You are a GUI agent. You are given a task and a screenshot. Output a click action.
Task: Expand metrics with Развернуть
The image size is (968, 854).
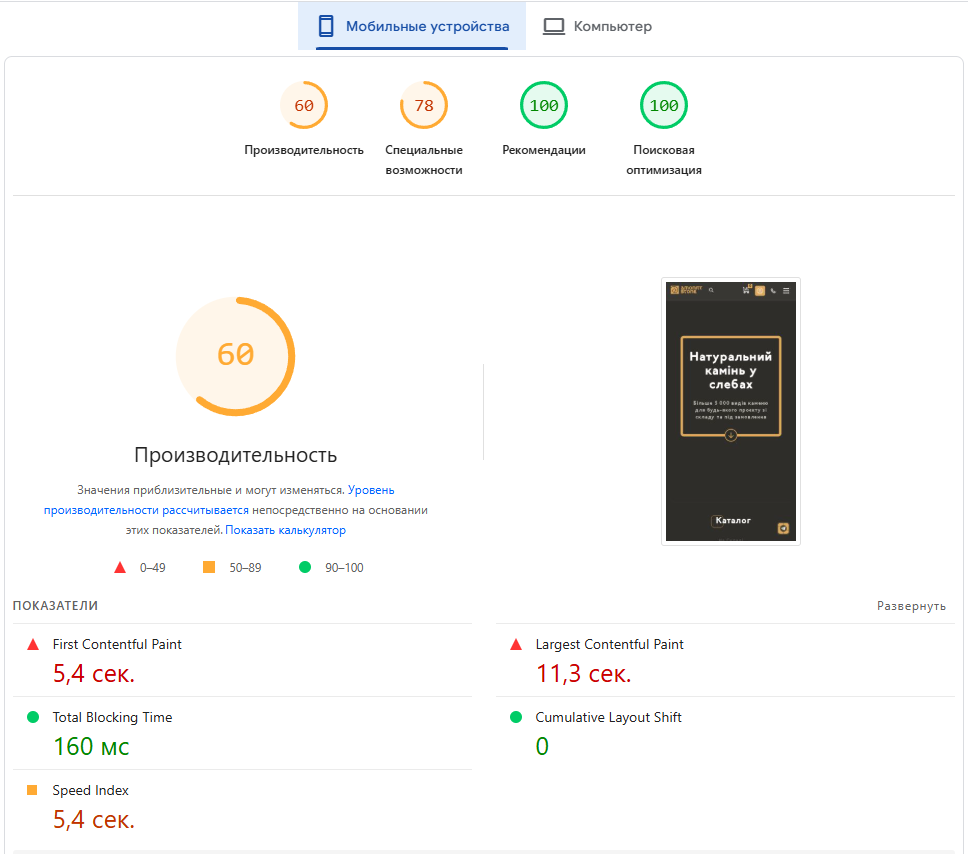(911, 606)
